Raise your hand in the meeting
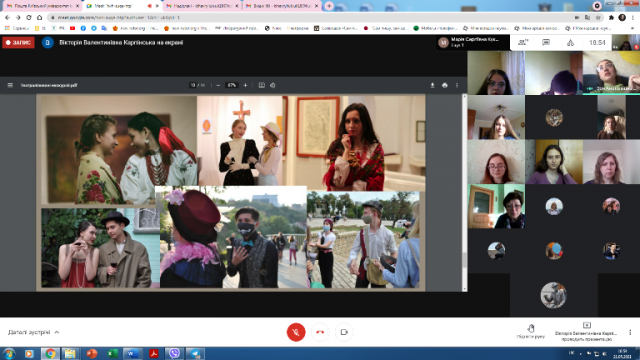The width and height of the screenshot is (640, 360). click(x=531, y=331)
